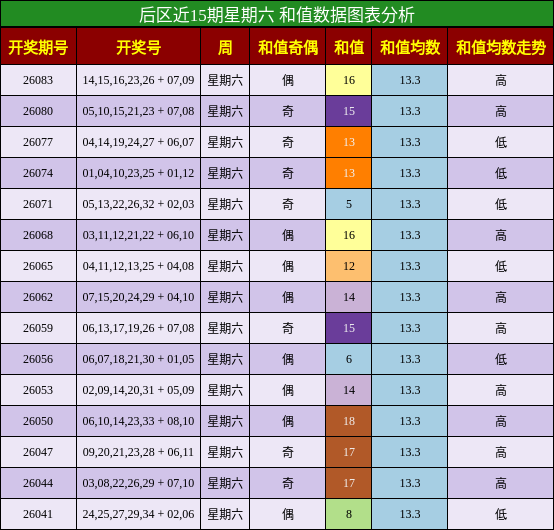554x530 pixels.
Task: Click sum value 17 in row 26047
Action: pyautogui.click(x=349, y=452)
